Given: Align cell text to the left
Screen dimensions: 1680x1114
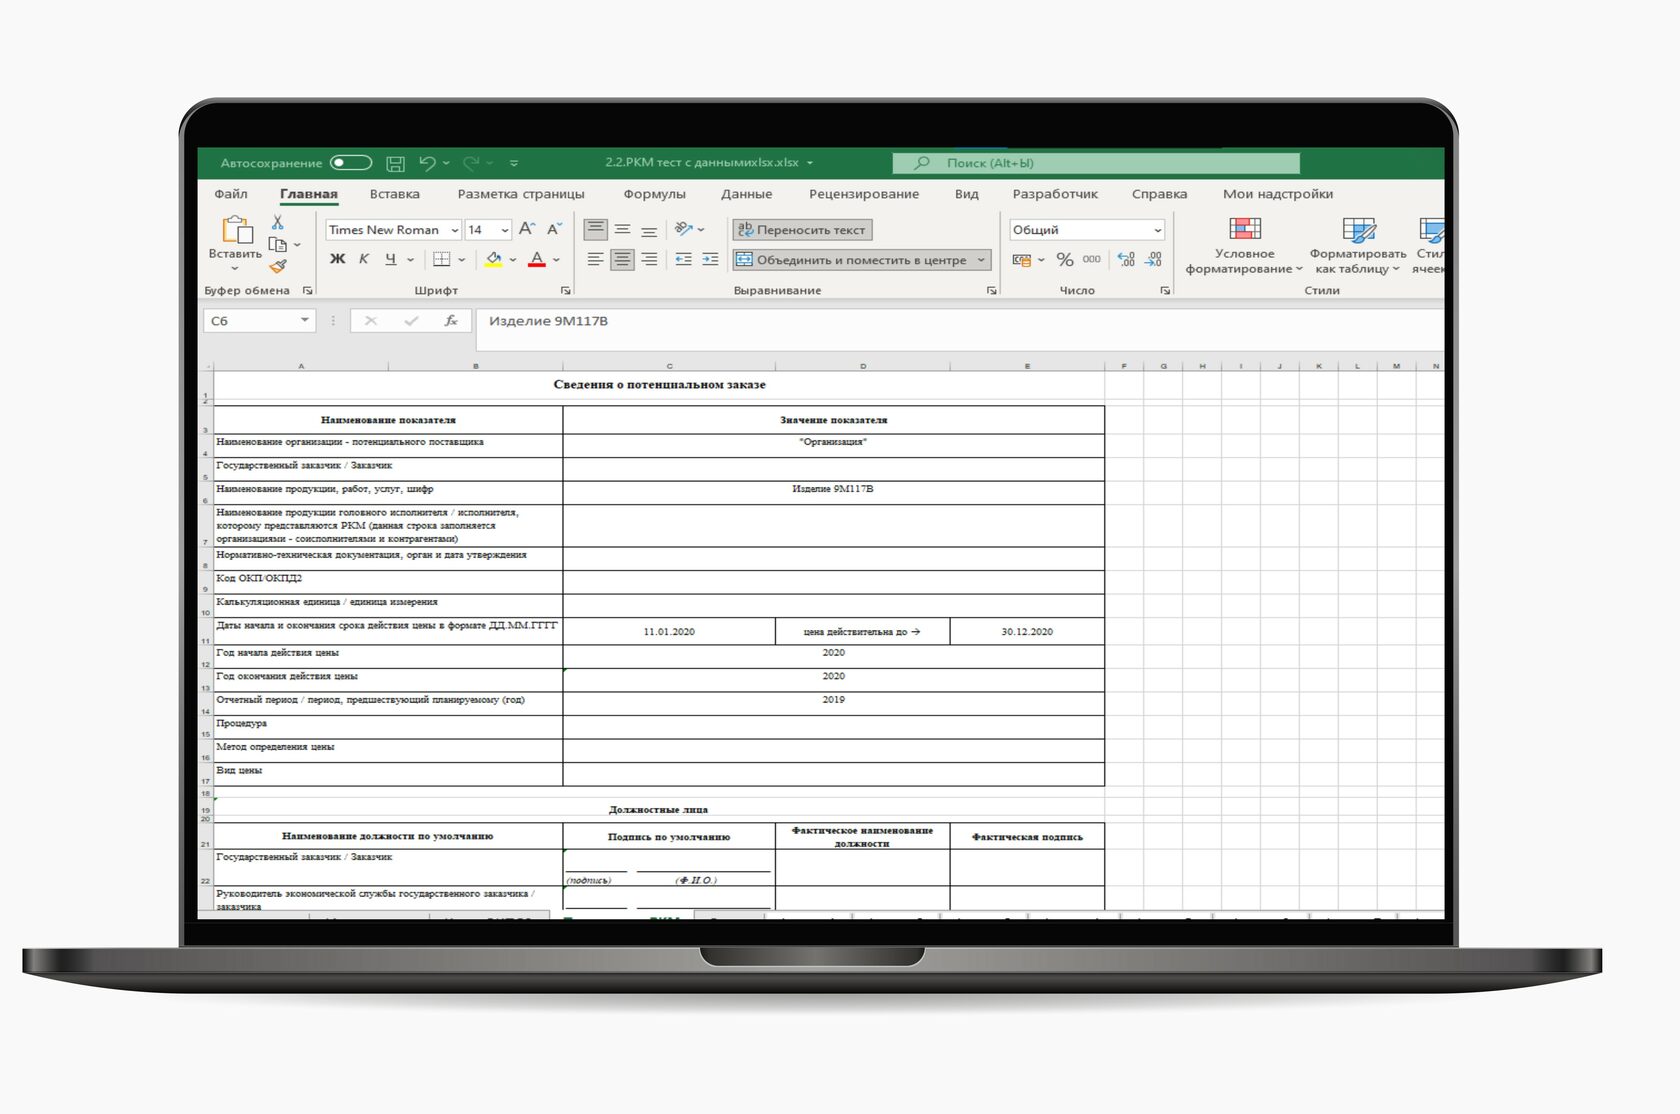Looking at the screenshot, I should pos(595,259).
